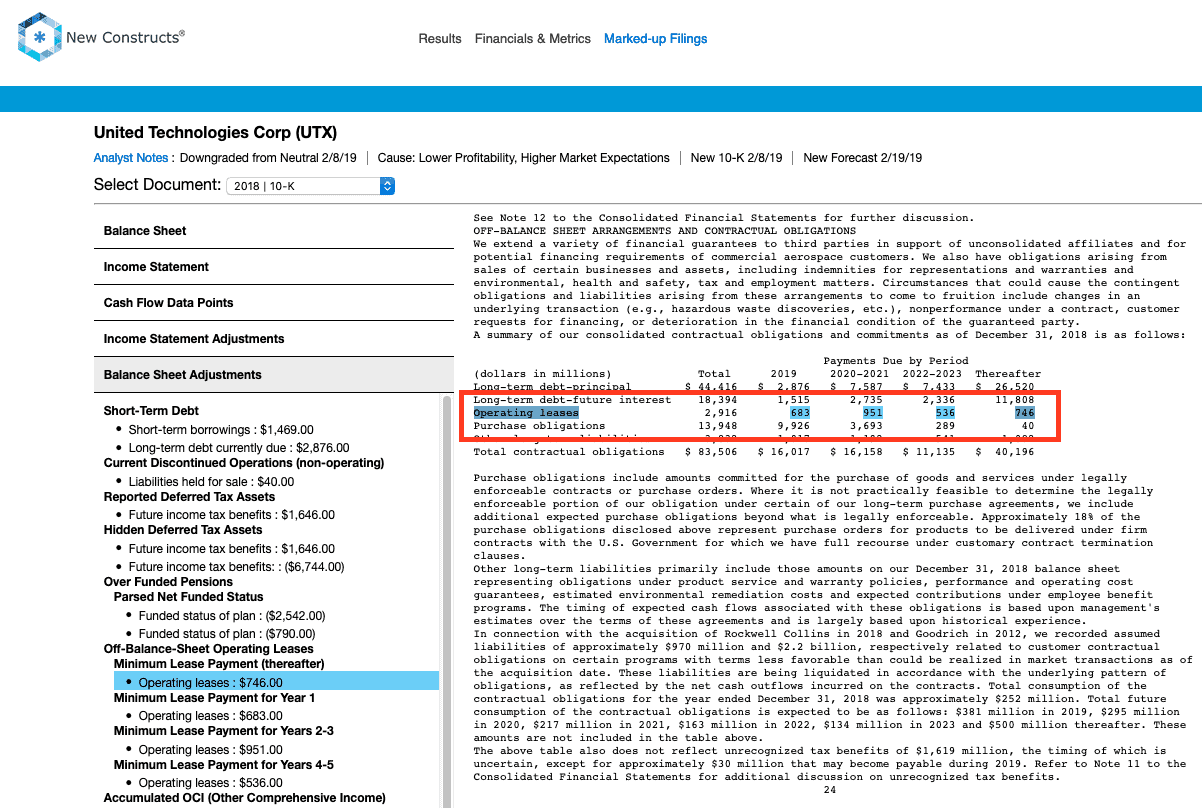Click Off-Balance-Sheet Operating Leases heading
1202x808 pixels.
tap(208, 649)
